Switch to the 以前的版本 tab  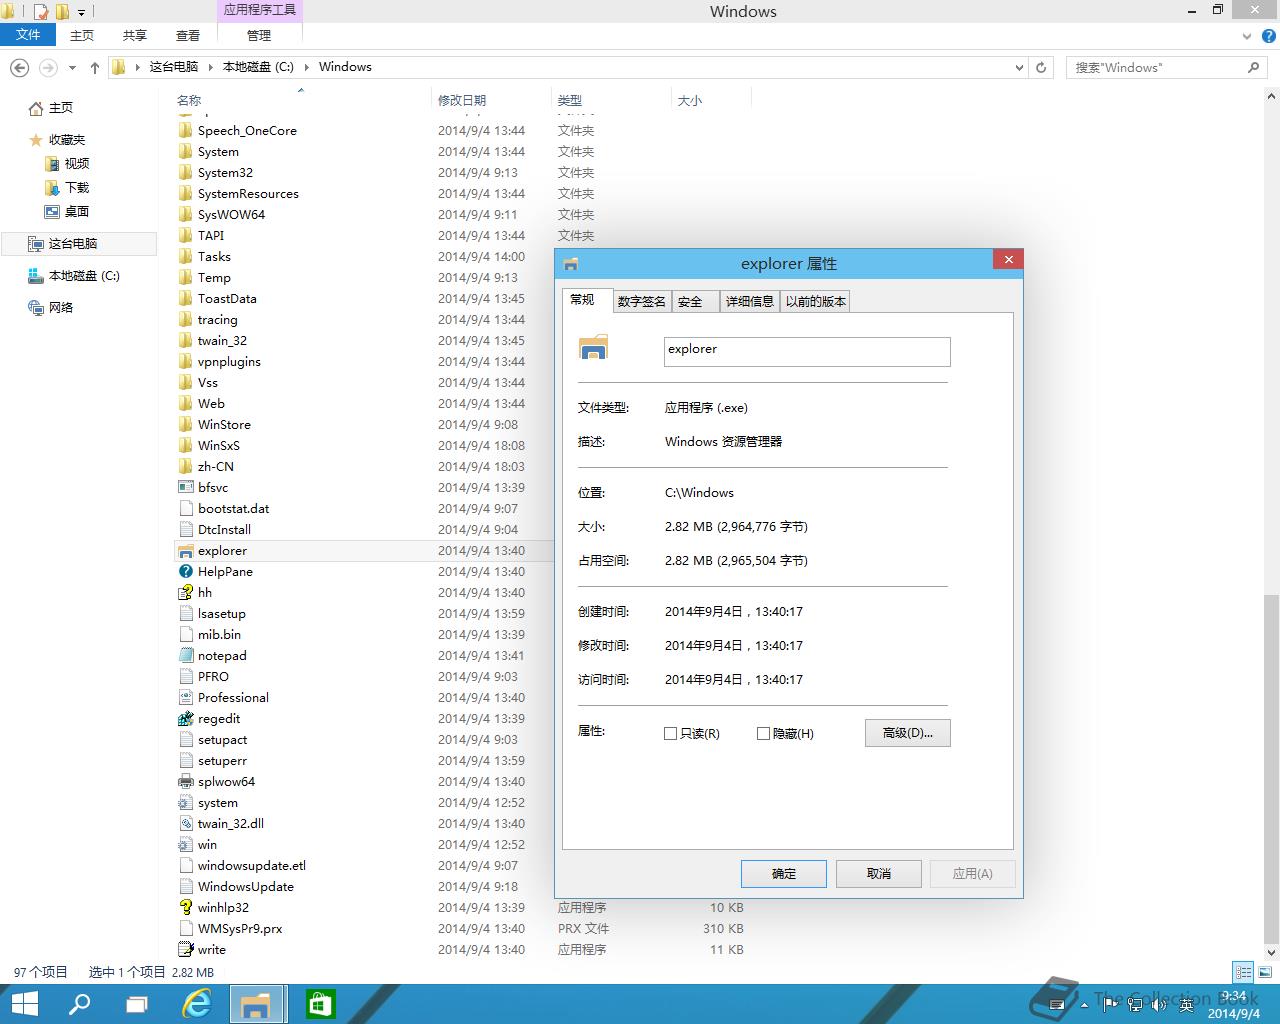[x=815, y=302]
